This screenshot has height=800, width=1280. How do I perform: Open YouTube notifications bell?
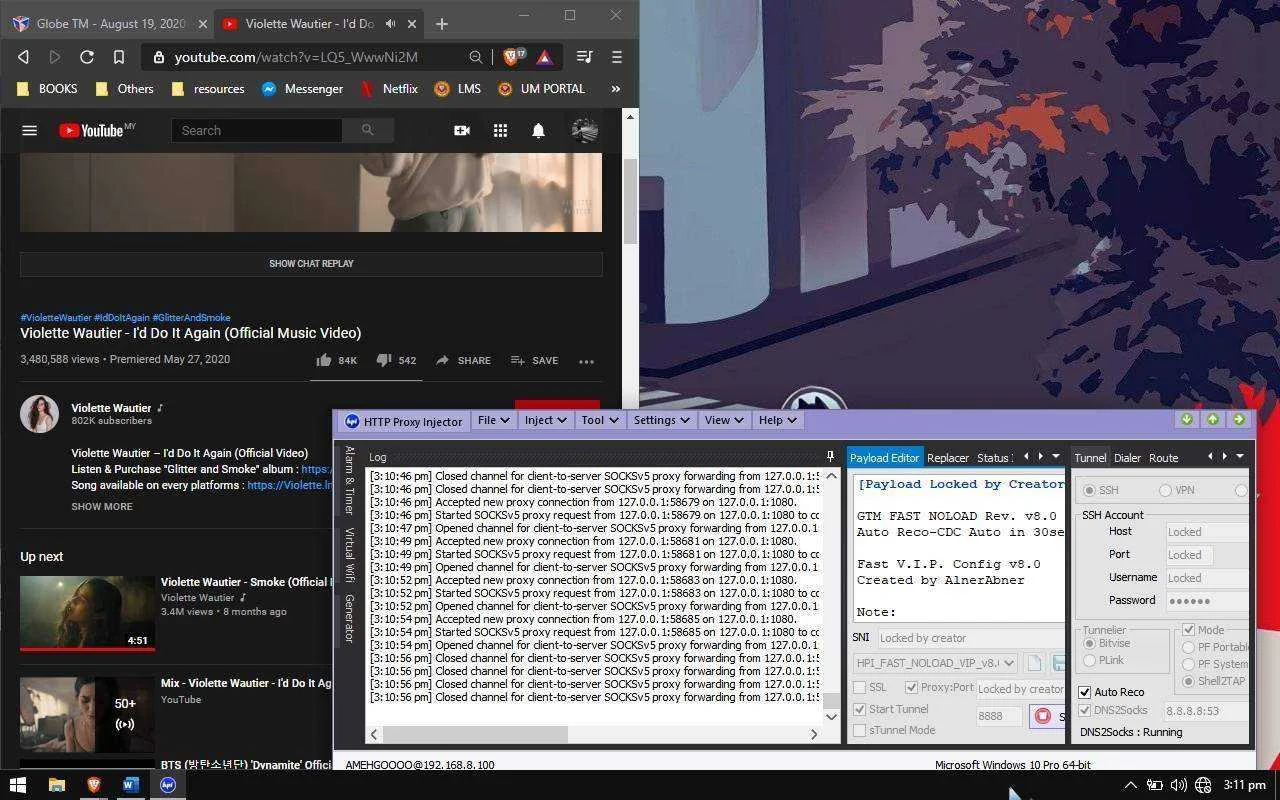538,130
